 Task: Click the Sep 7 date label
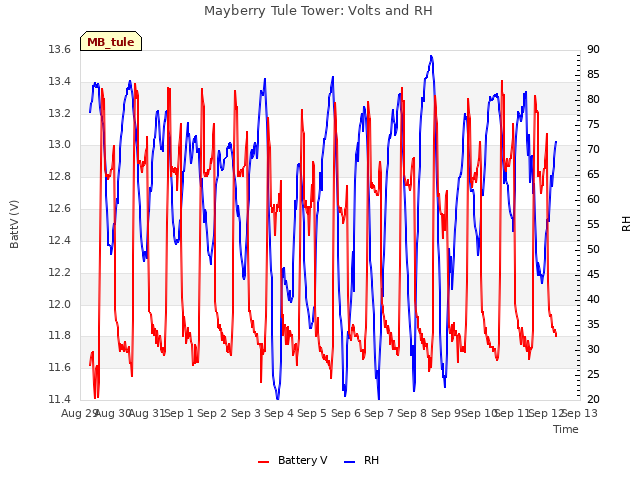pos(379,413)
